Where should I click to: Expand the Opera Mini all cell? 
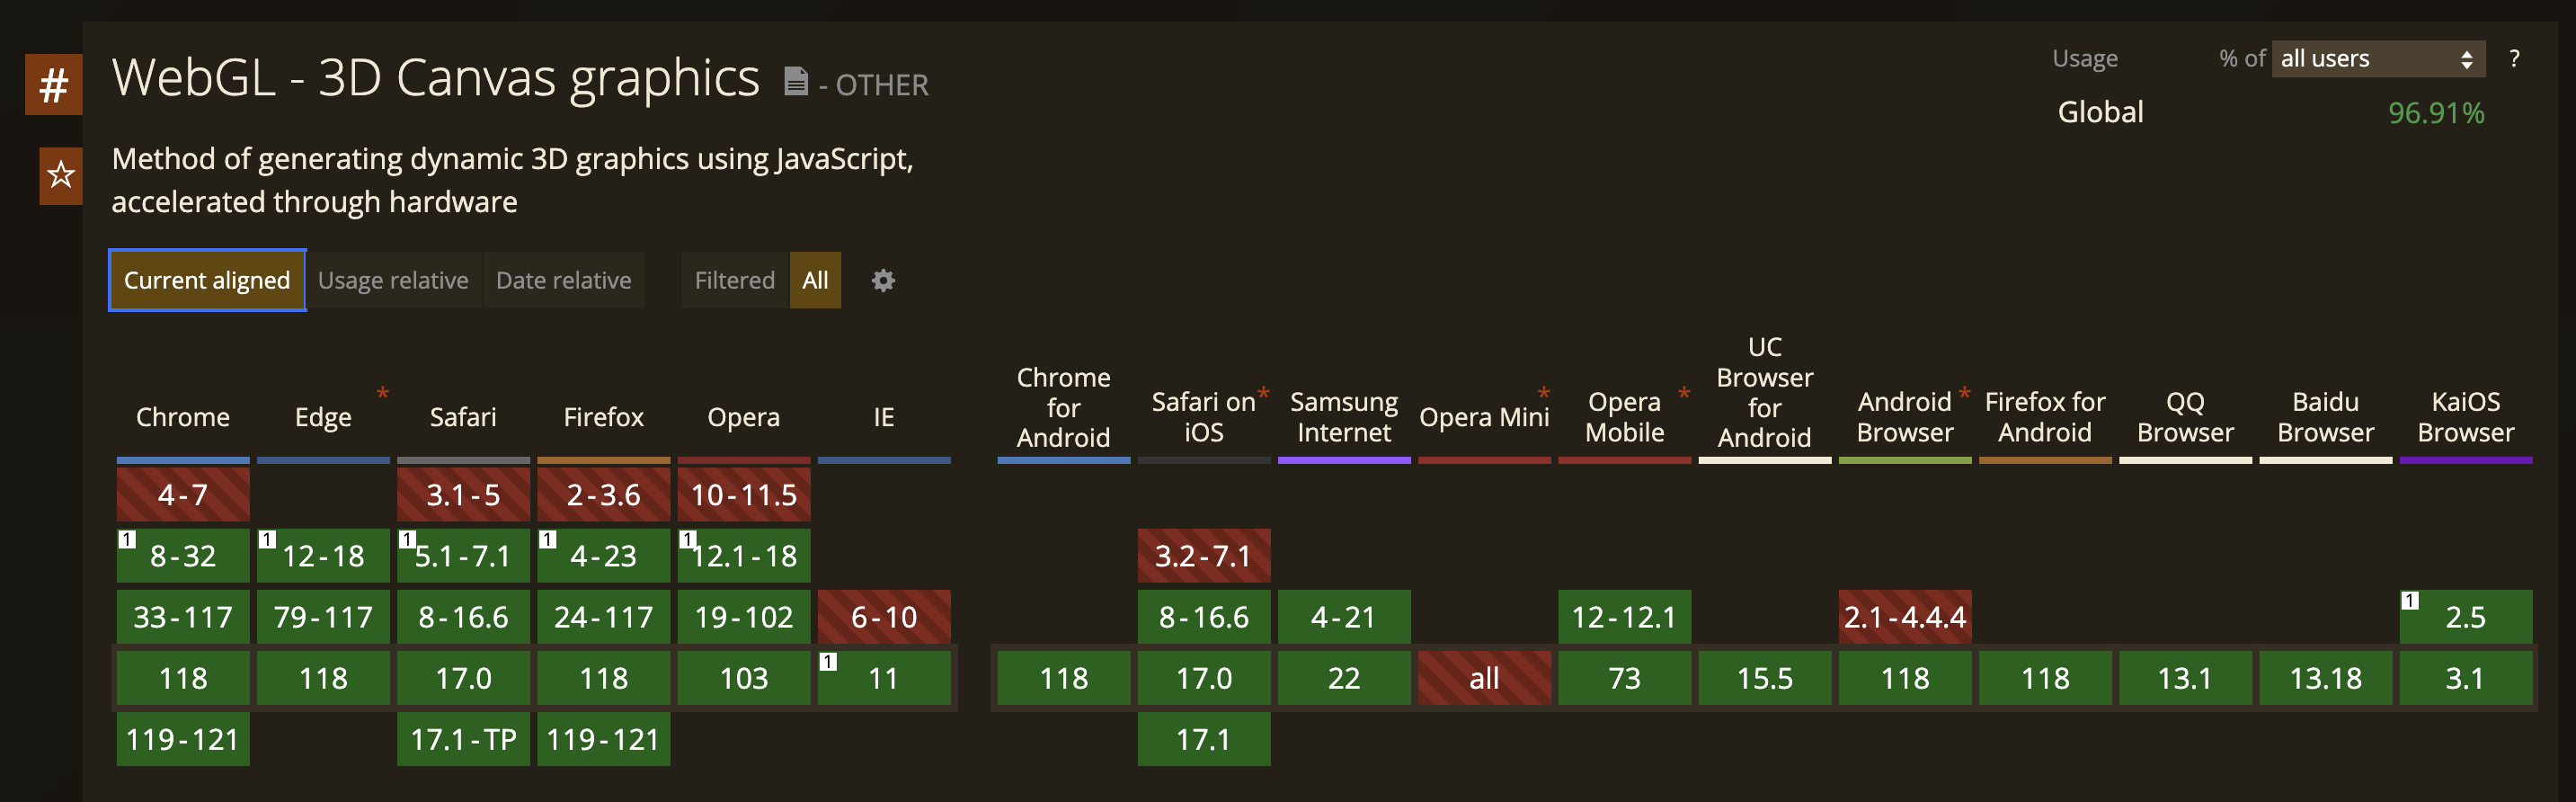pos(1484,678)
